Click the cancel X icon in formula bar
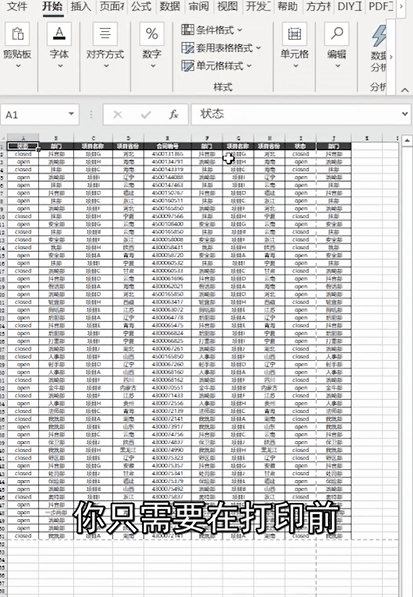 point(118,114)
